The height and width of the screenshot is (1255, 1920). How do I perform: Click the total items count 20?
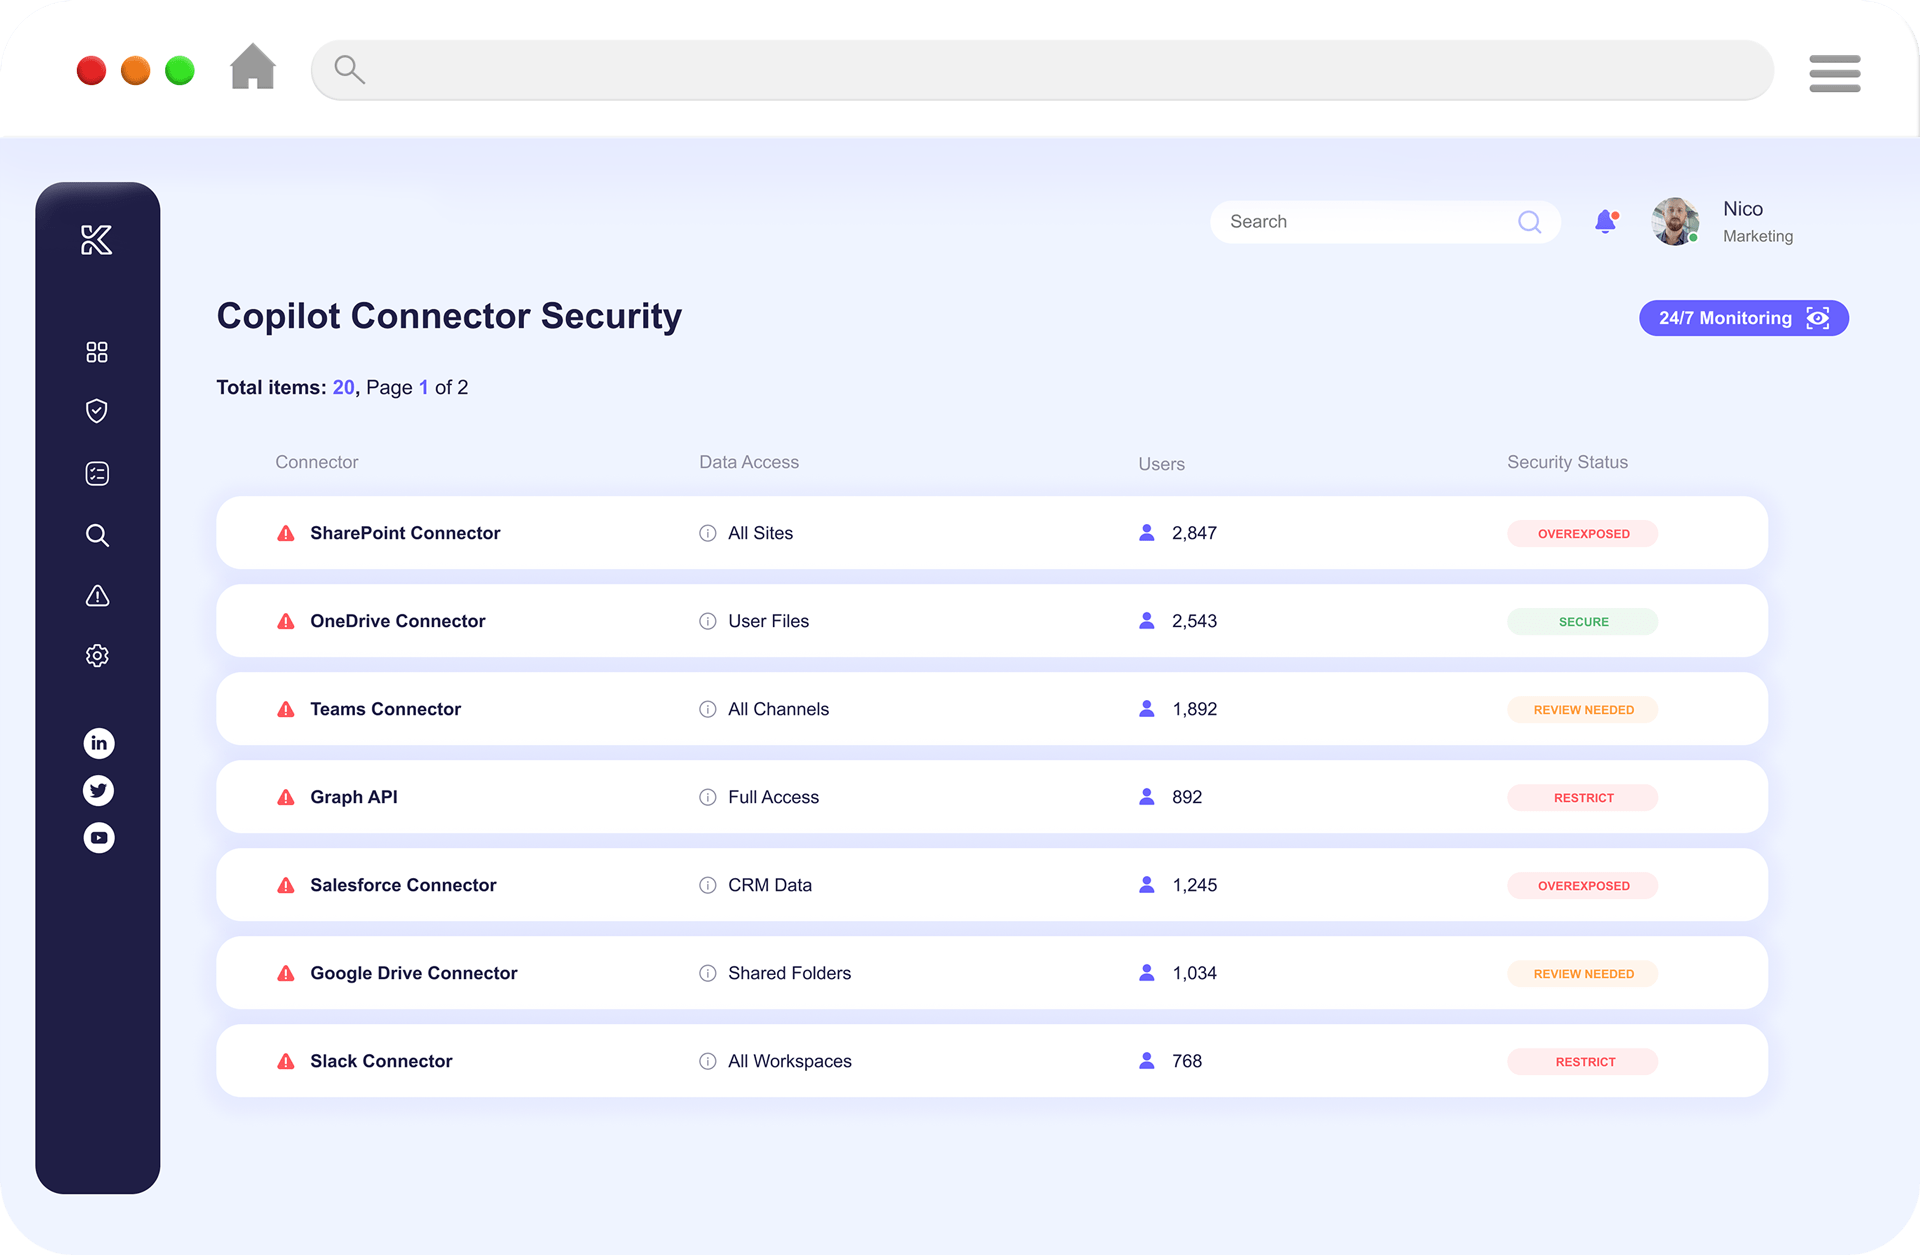coord(343,387)
